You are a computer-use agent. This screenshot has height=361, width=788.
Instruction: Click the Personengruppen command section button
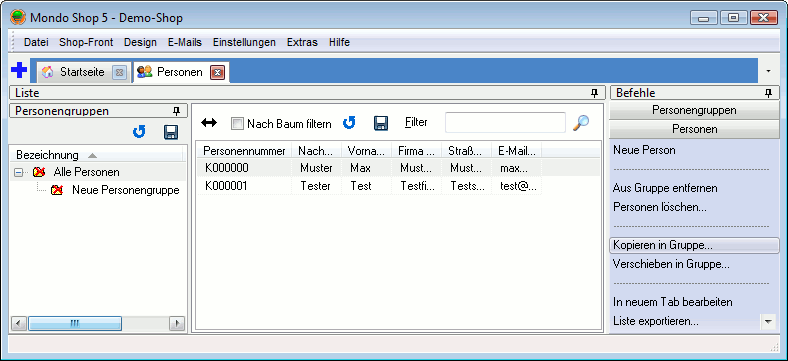pos(694,110)
